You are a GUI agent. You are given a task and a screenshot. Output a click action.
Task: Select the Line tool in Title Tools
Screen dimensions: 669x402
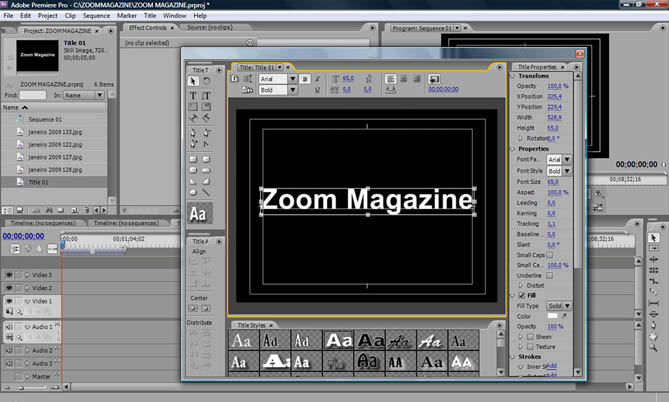[206, 192]
